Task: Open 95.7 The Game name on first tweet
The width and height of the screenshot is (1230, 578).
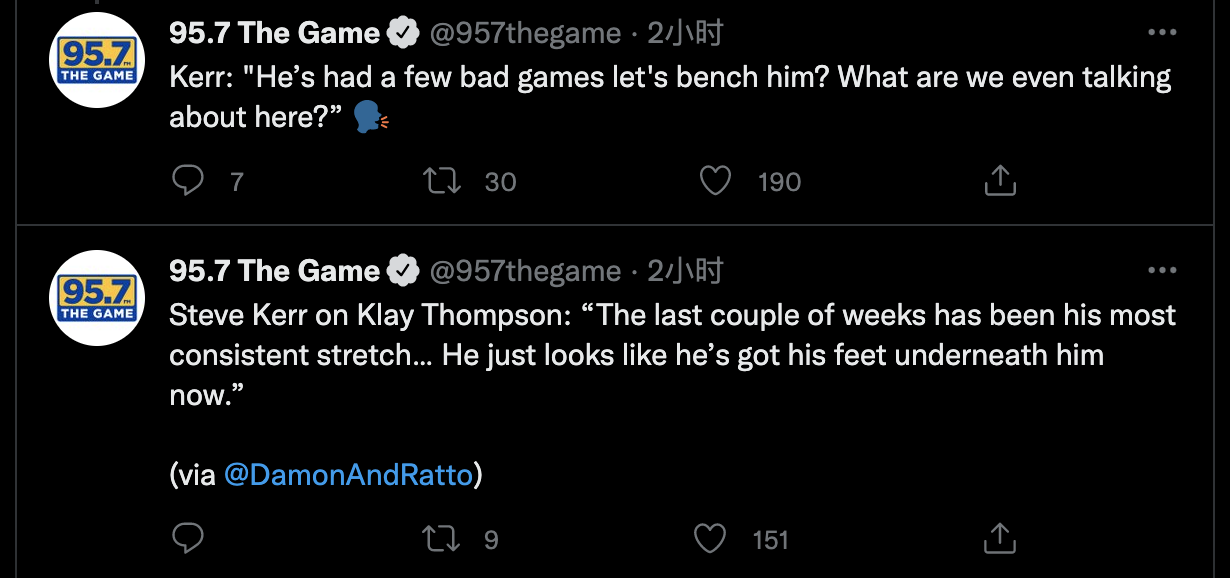Action: click(x=275, y=33)
